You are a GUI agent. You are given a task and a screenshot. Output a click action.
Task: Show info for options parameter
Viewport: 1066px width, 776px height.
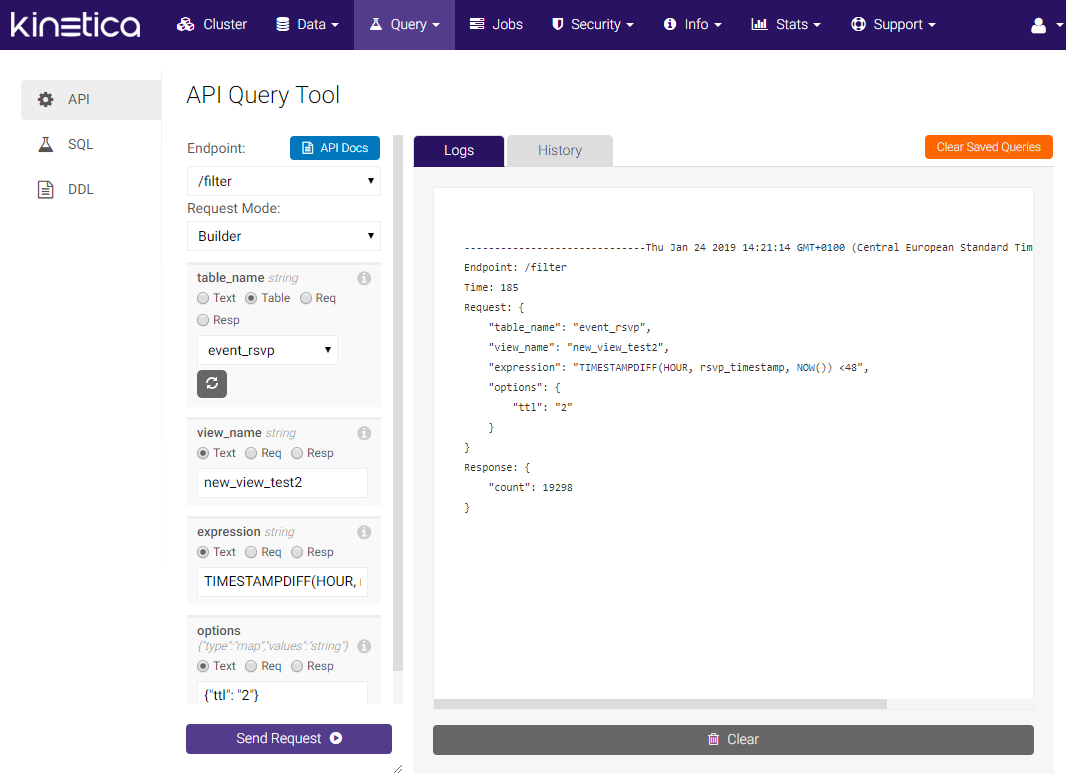point(364,646)
